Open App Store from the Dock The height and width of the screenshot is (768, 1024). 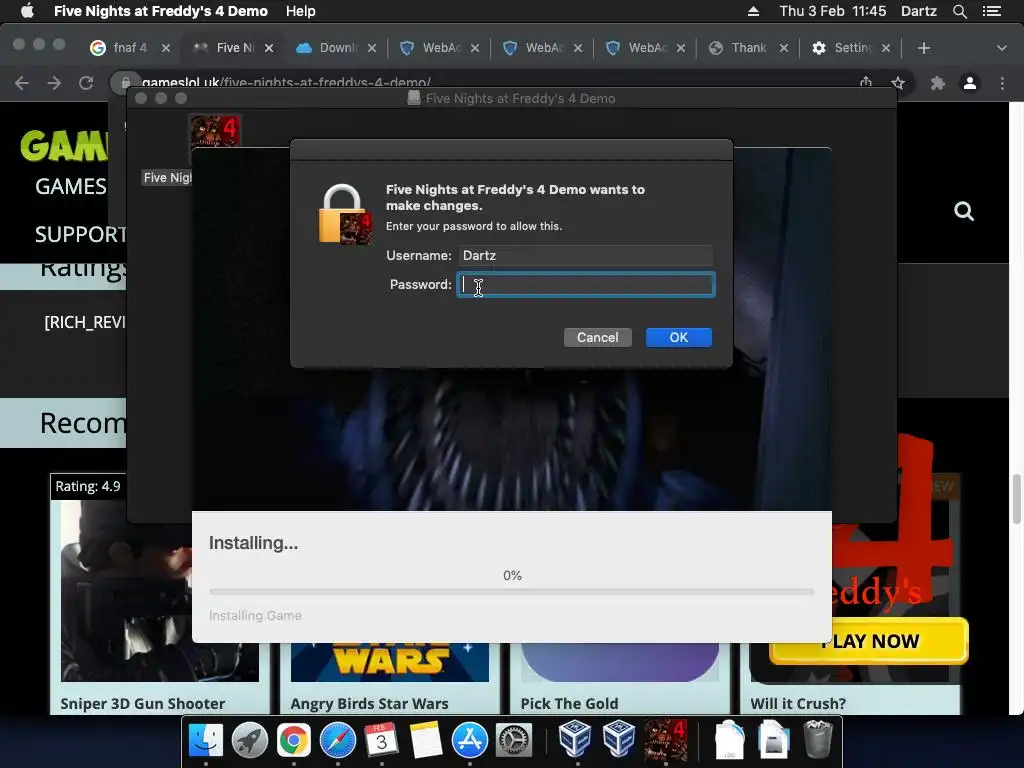click(x=470, y=741)
